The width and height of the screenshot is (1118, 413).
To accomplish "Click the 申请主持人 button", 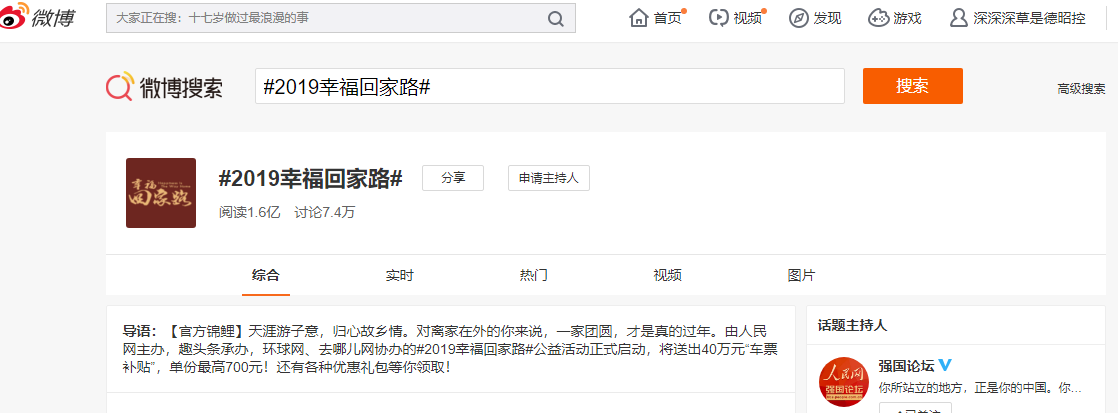I will tap(548, 178).
